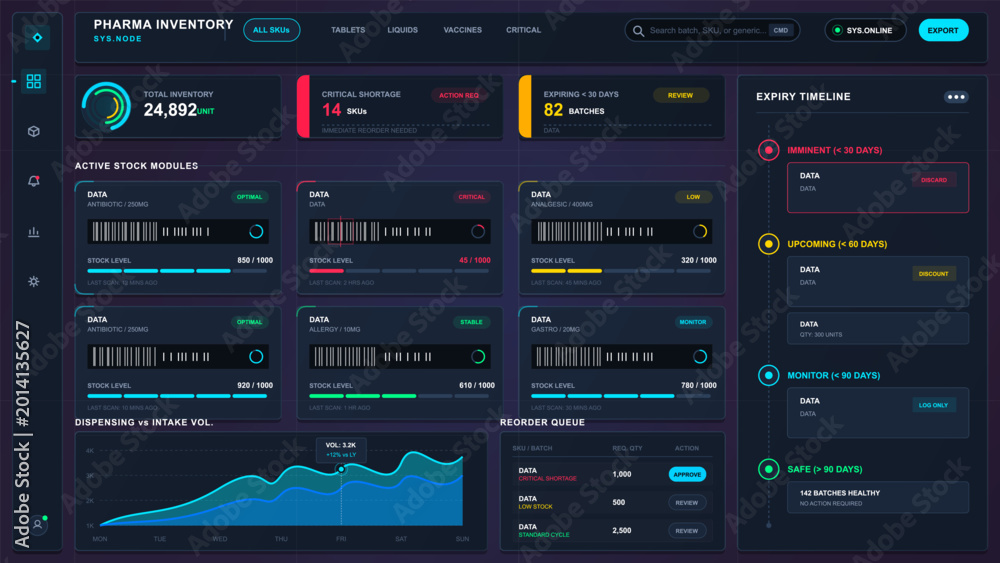This screenshot has width=1000, height=563.
Task: Select the Safe (> 90 days) timeline marker
Action: coord(768,469)
